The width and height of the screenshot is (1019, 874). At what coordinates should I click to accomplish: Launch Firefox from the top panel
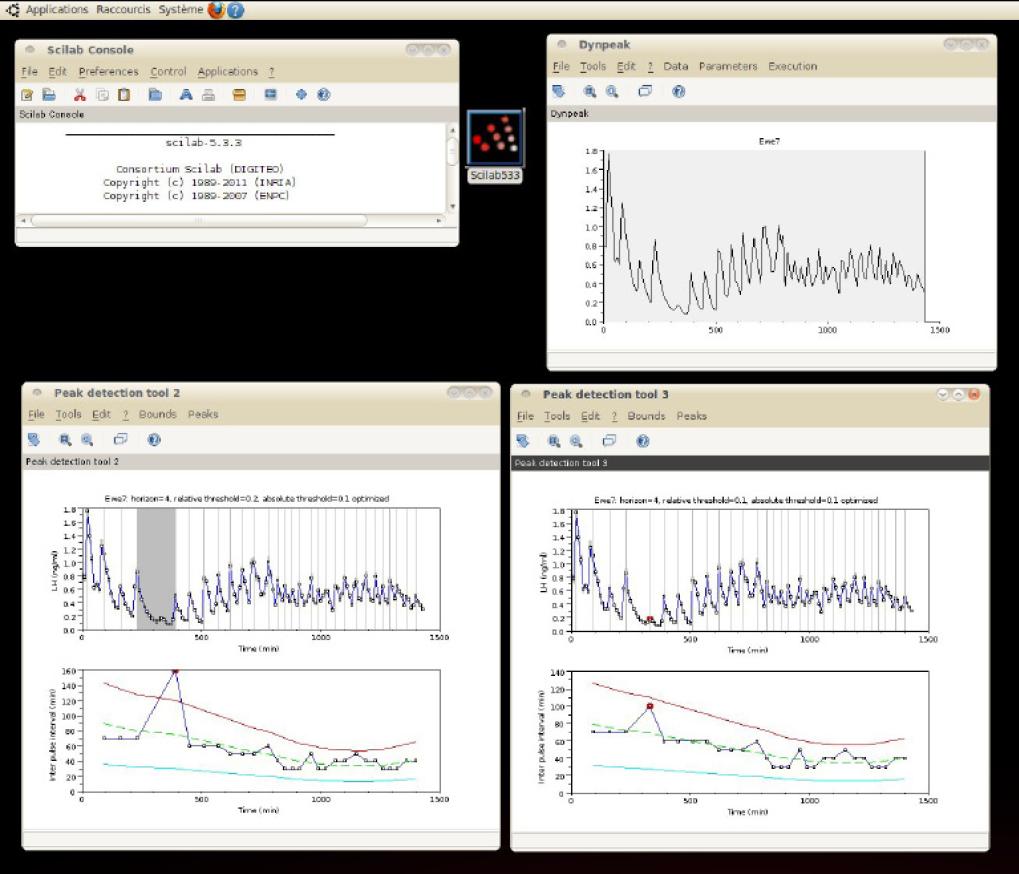point(216,10)
